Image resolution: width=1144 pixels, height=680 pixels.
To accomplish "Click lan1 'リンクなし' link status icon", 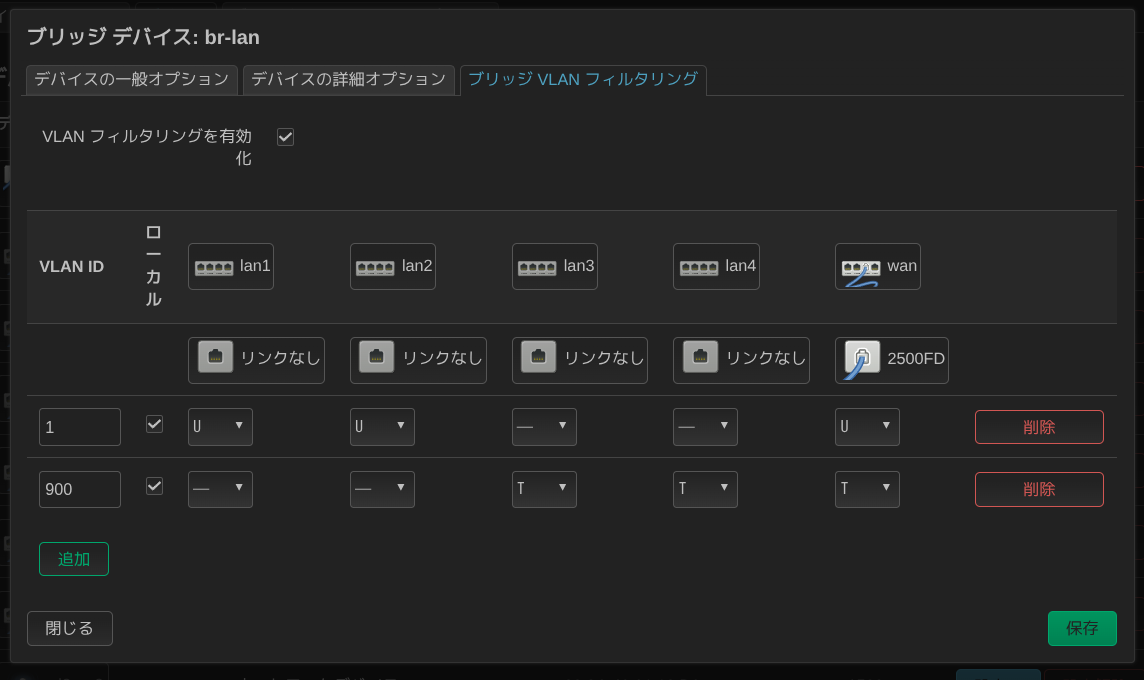I will tap(215, 358).
